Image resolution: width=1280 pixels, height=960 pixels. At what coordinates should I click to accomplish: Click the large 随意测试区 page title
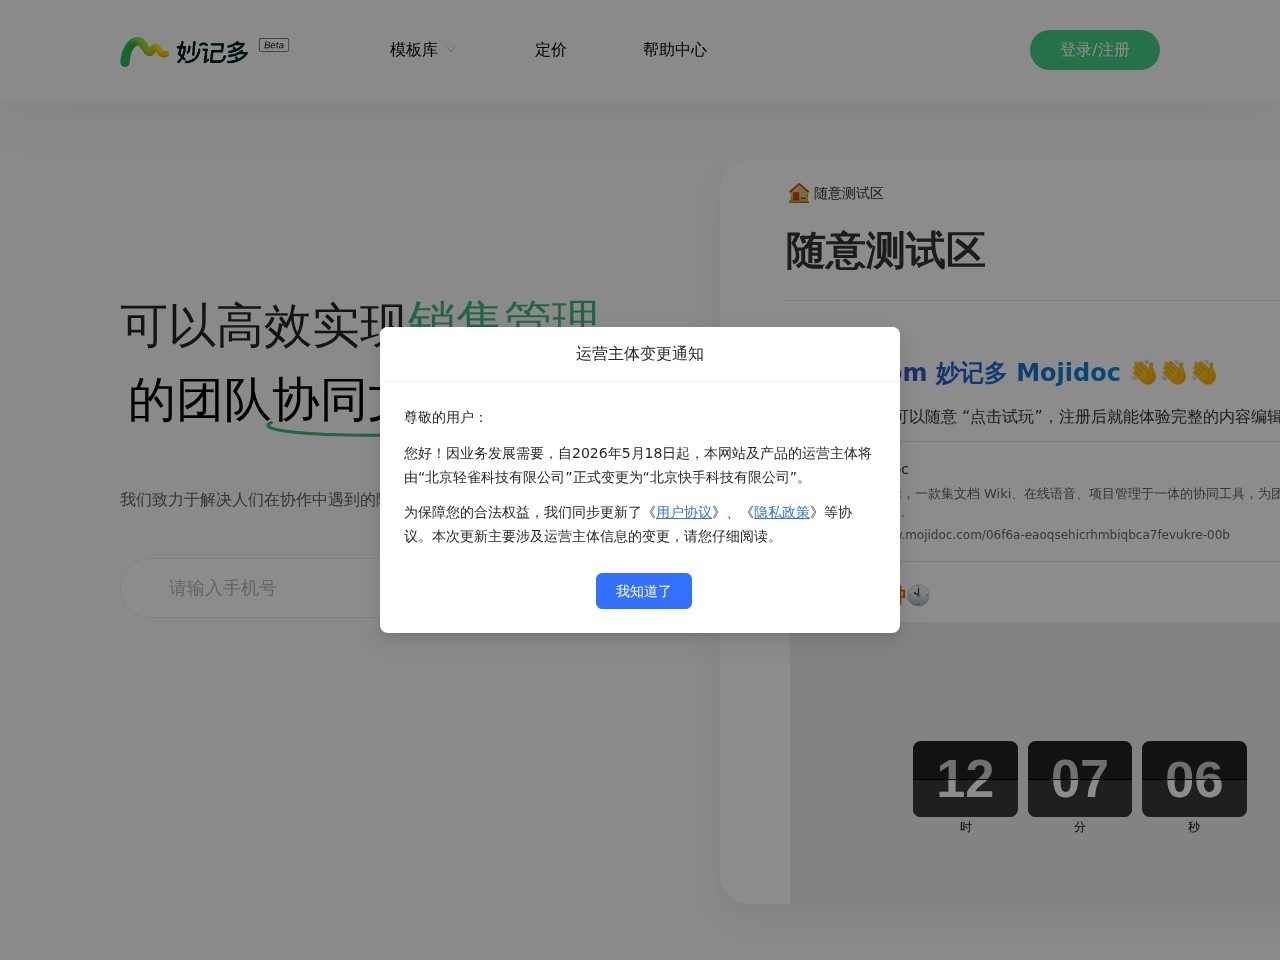click(x=886, y=251)
